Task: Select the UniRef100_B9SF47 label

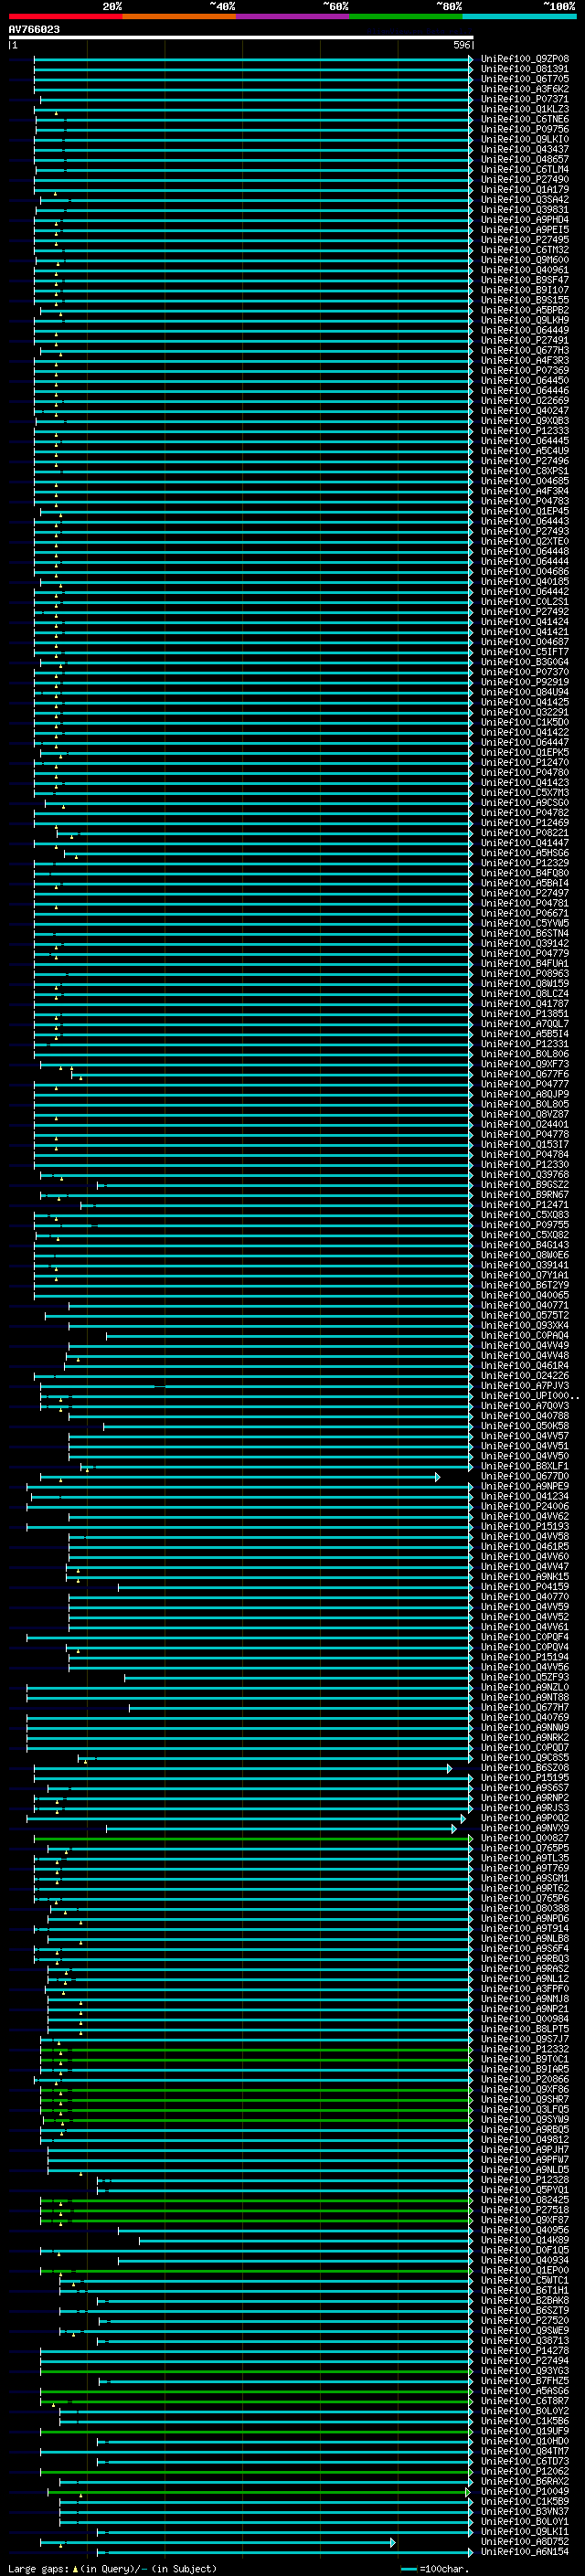Action: coord(525,280)
